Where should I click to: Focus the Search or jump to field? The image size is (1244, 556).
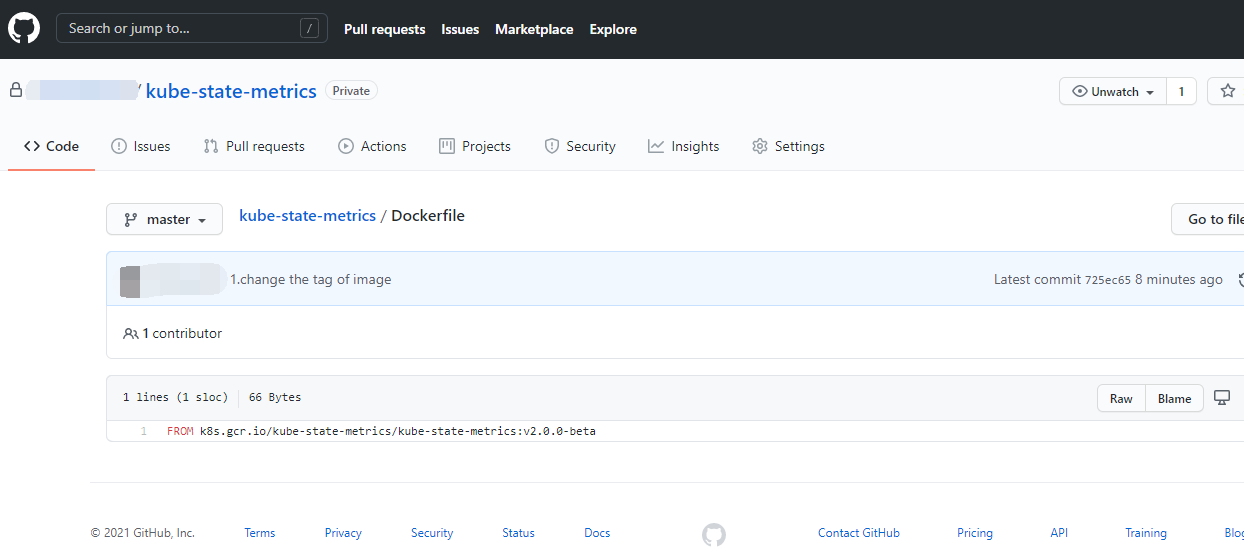180,29
